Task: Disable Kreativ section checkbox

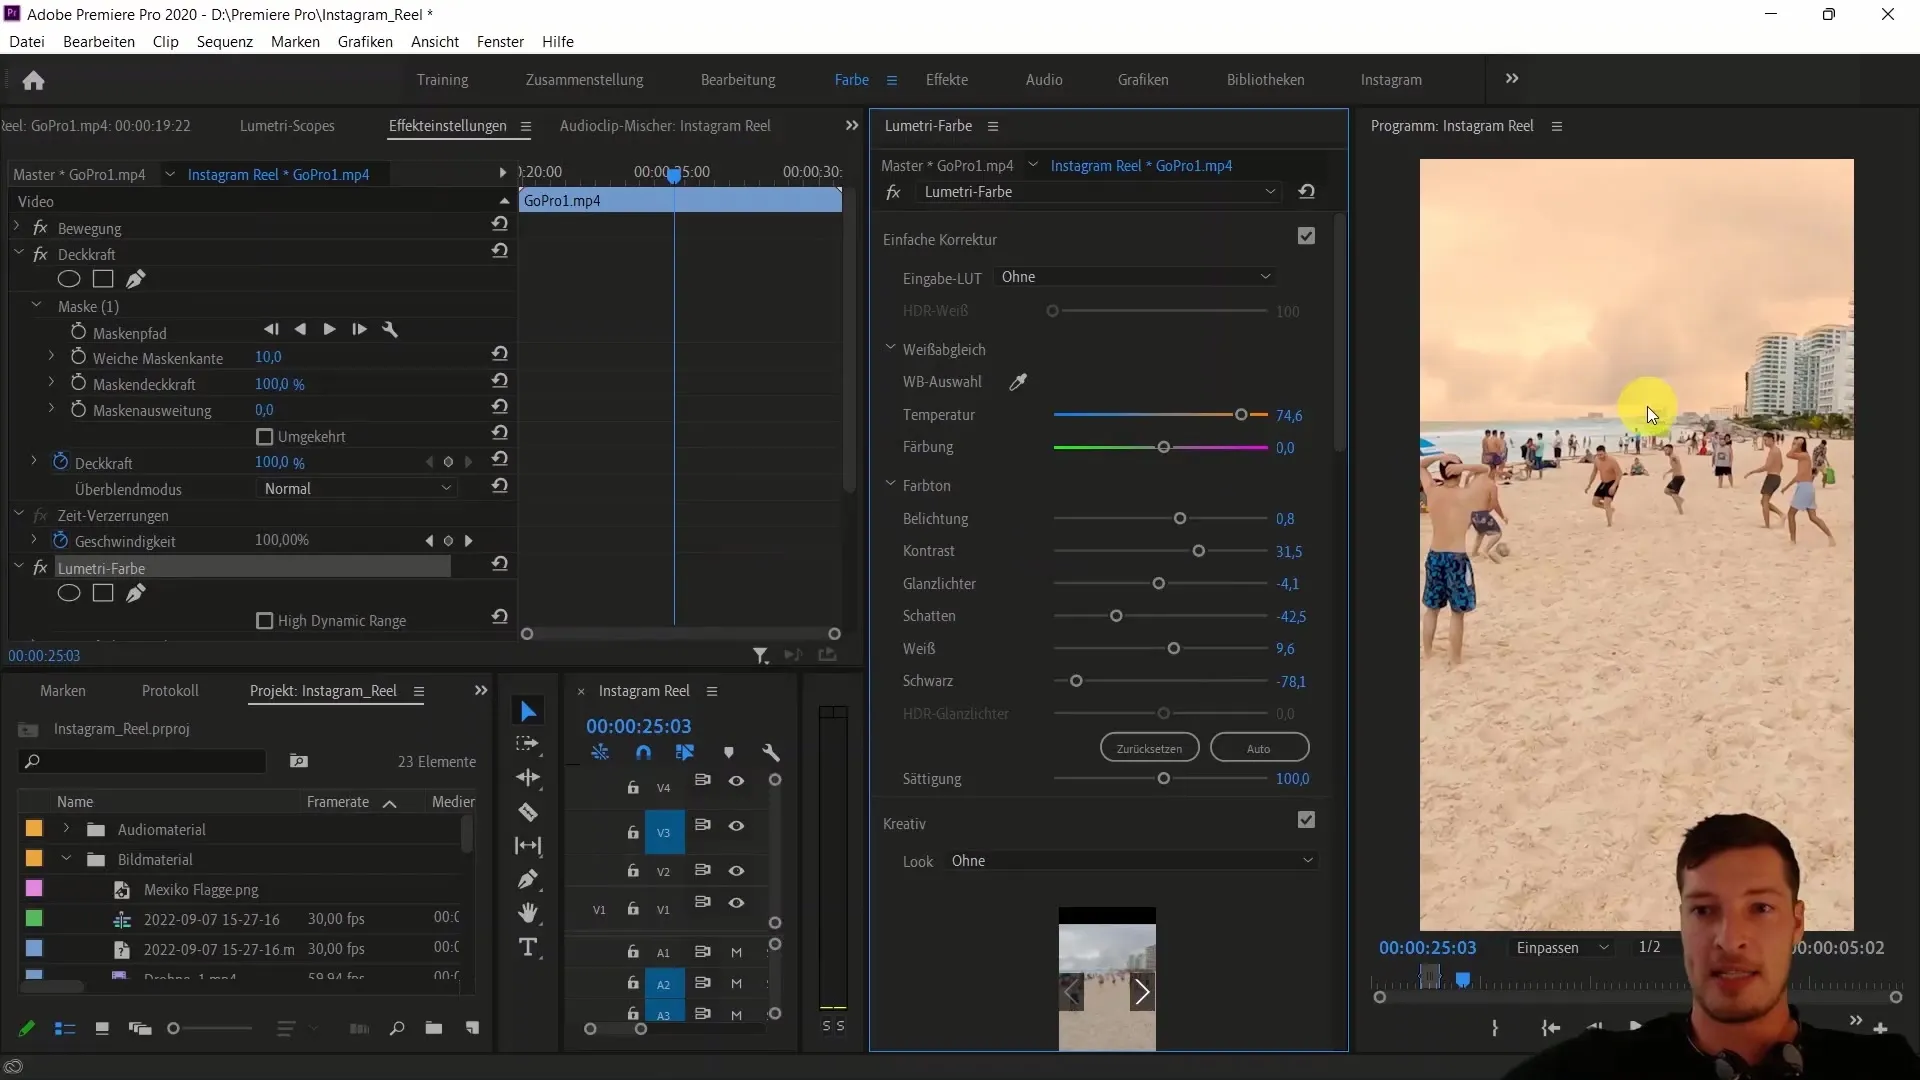Action: [1306, 820]
